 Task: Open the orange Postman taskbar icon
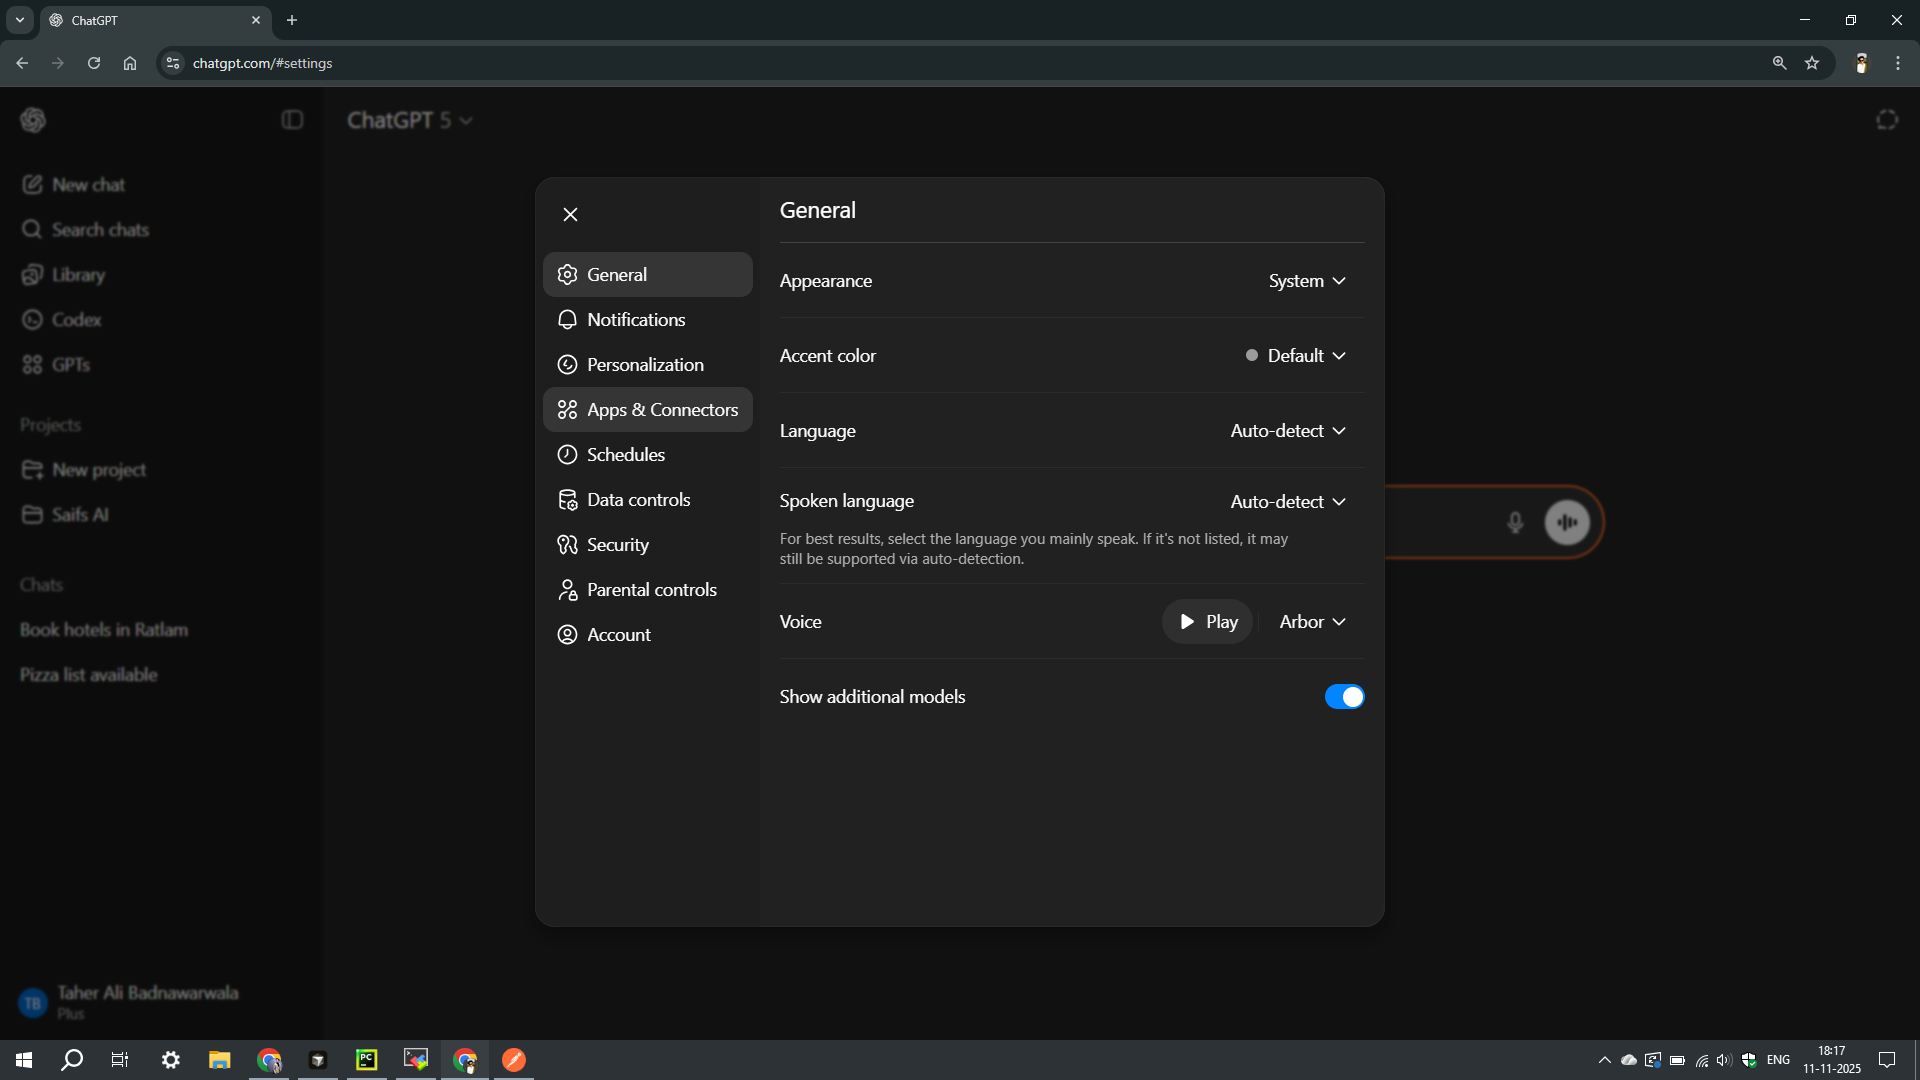[x=514, y=1060]
